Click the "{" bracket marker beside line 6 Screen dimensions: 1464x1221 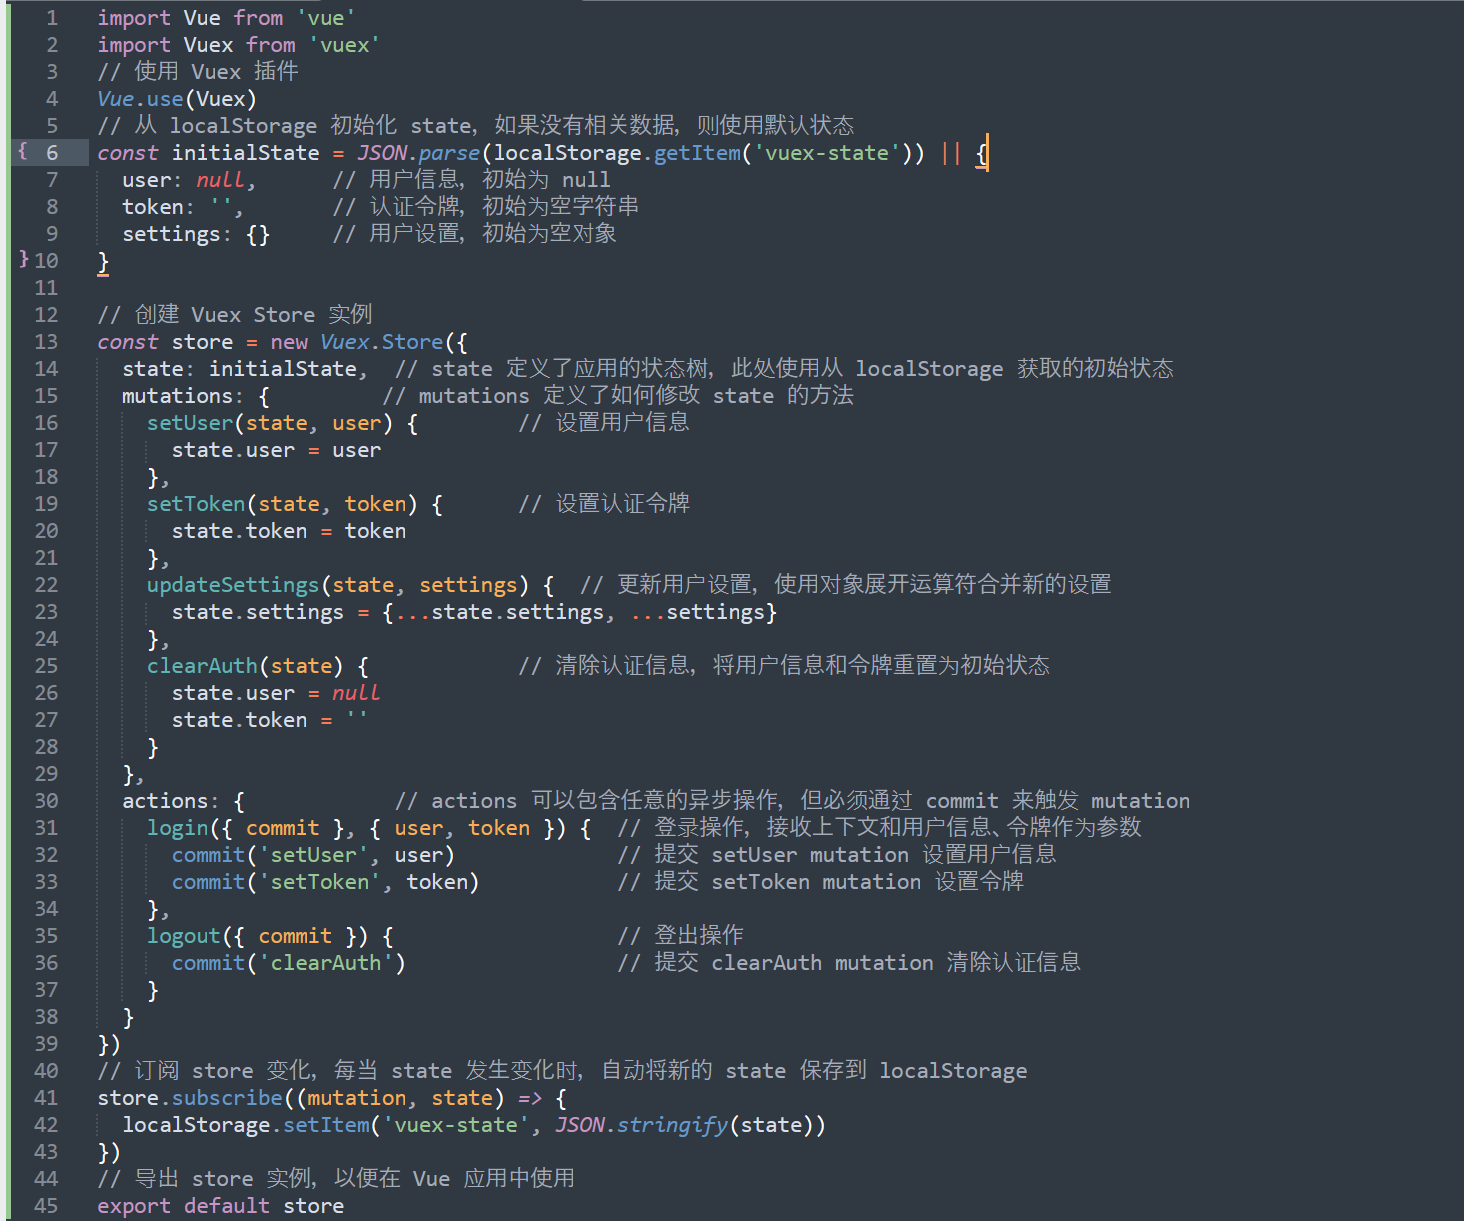click(23, 151)
